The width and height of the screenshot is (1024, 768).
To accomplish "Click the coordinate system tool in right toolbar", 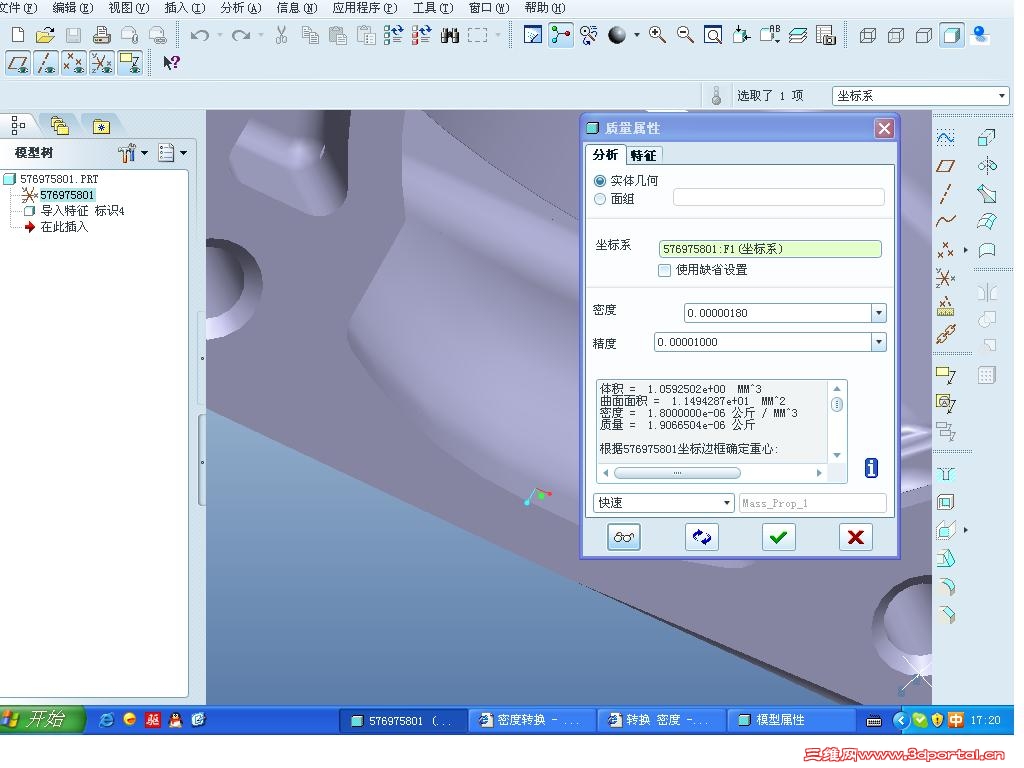I will click(x=946, y=278).
